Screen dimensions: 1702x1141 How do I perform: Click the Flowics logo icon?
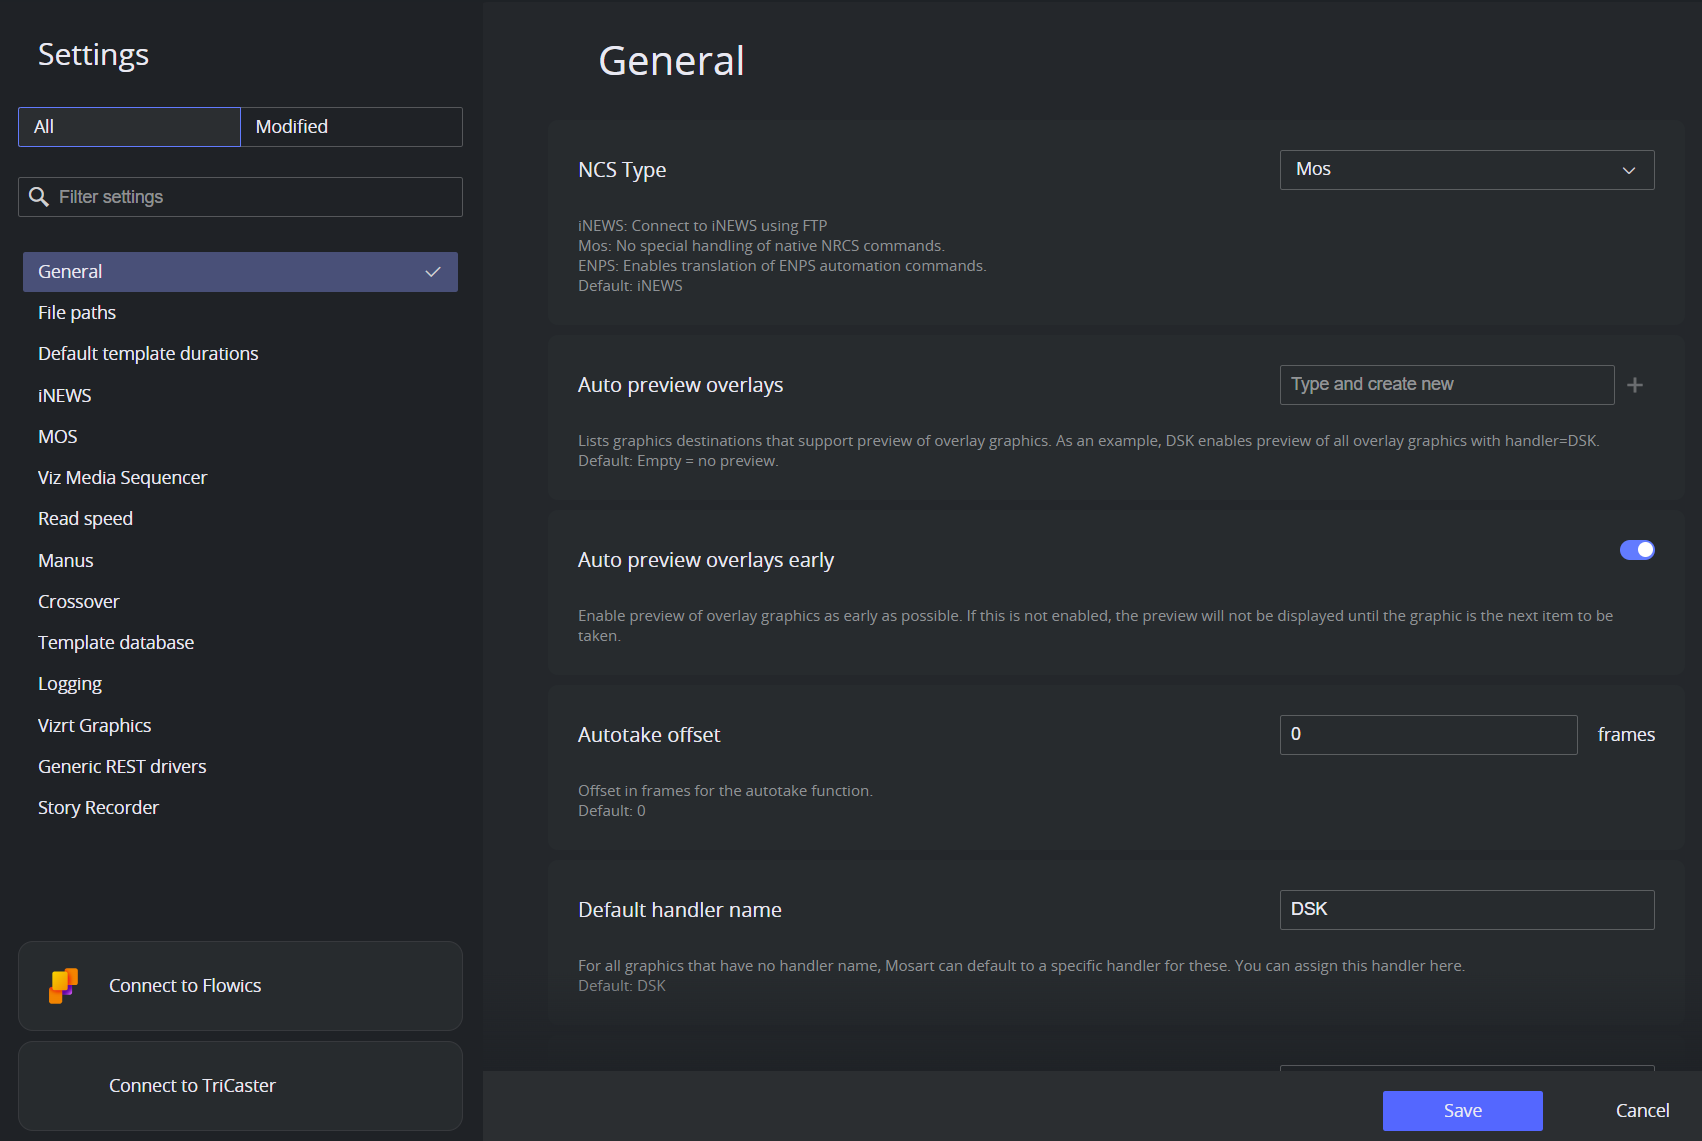tap(64, 985)
